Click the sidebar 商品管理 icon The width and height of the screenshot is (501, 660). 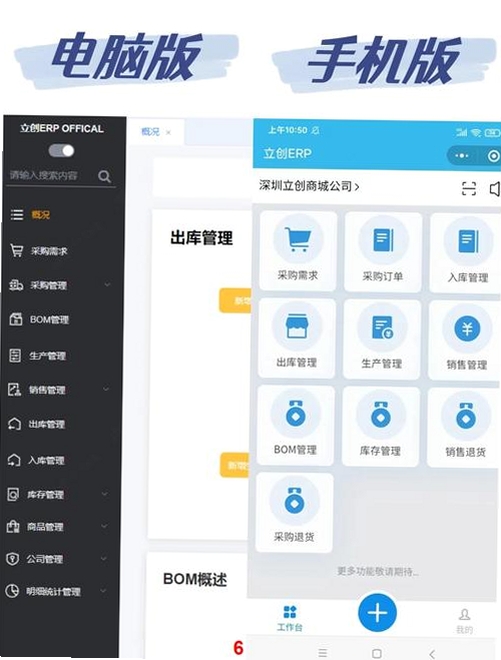[x=13, y=526]
